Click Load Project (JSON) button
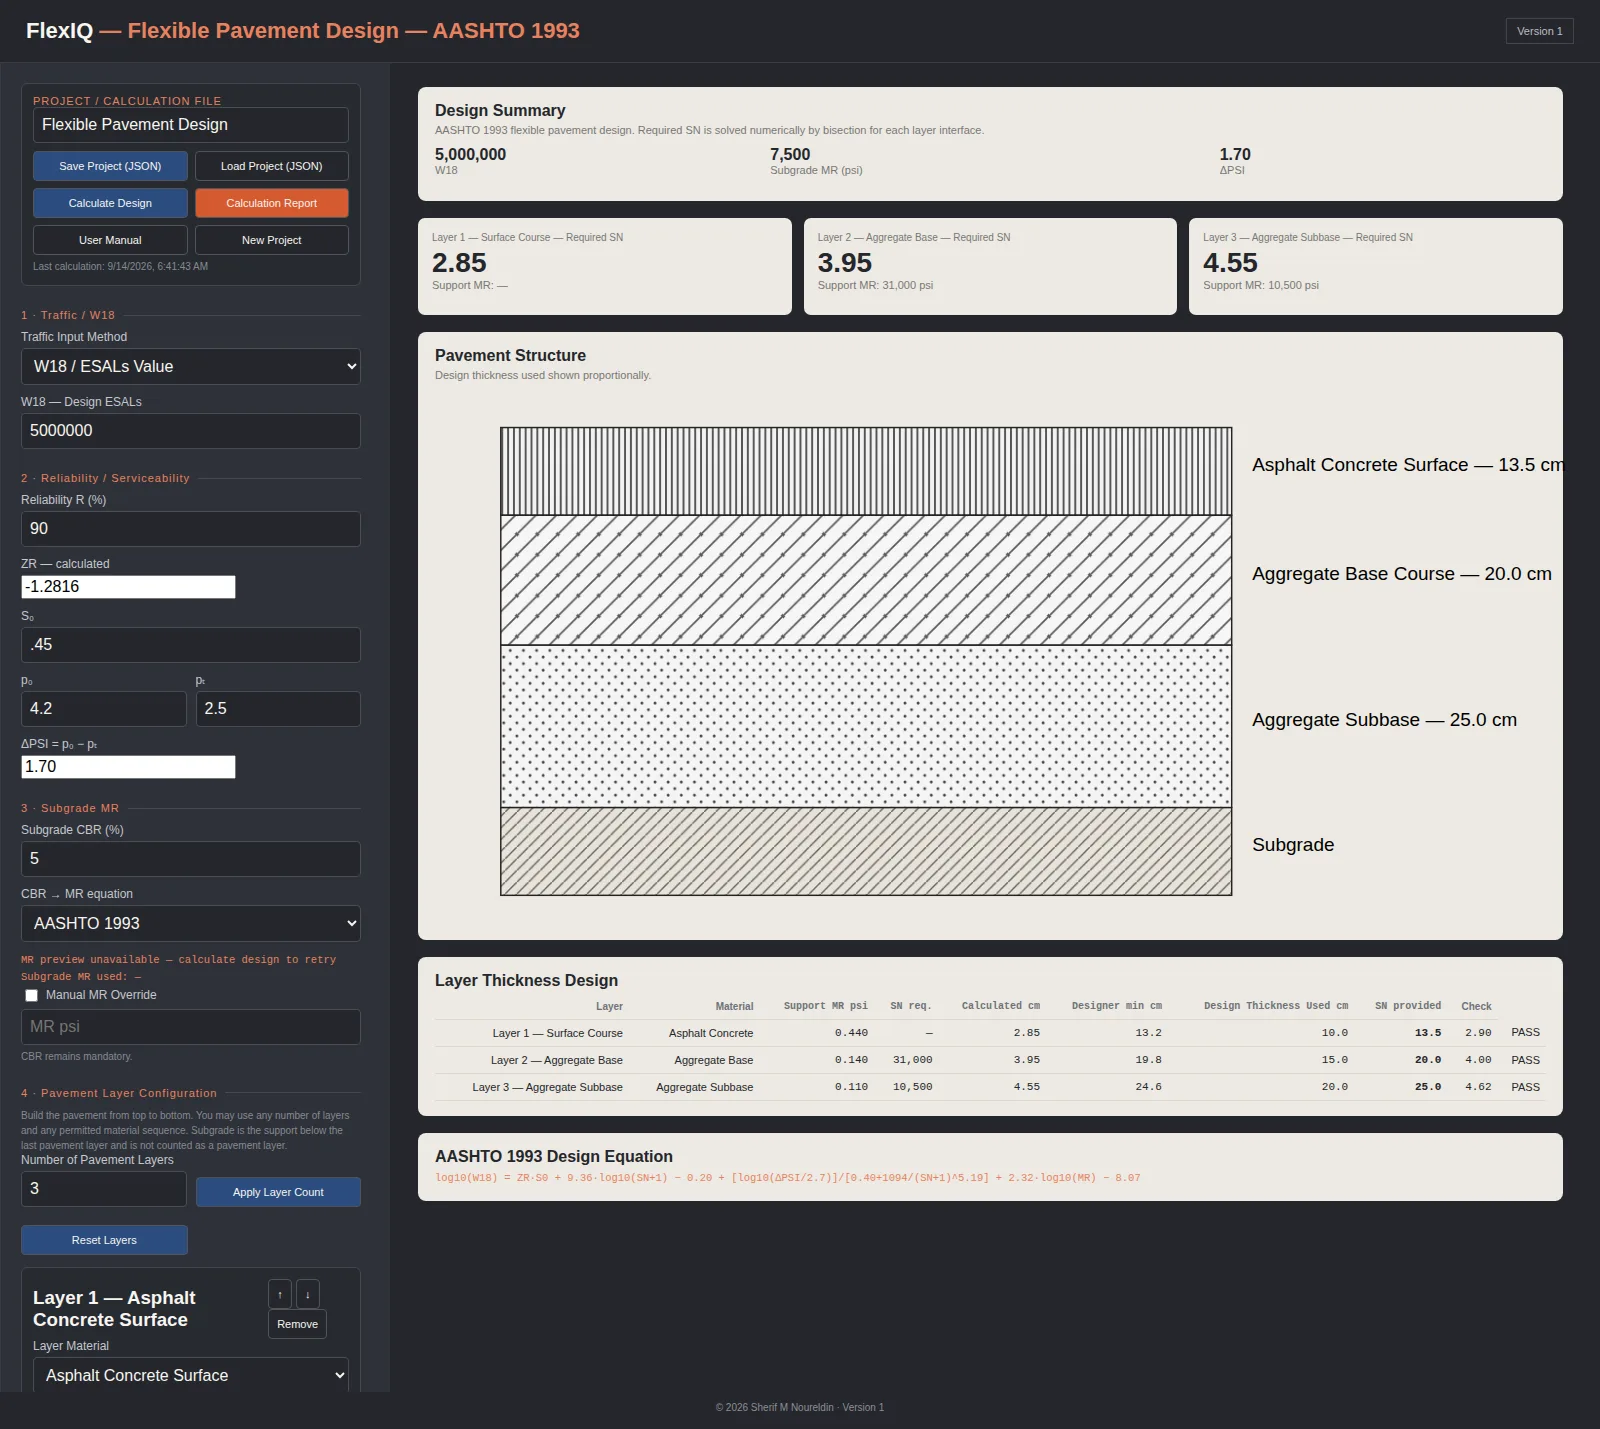 coord(272,166)
